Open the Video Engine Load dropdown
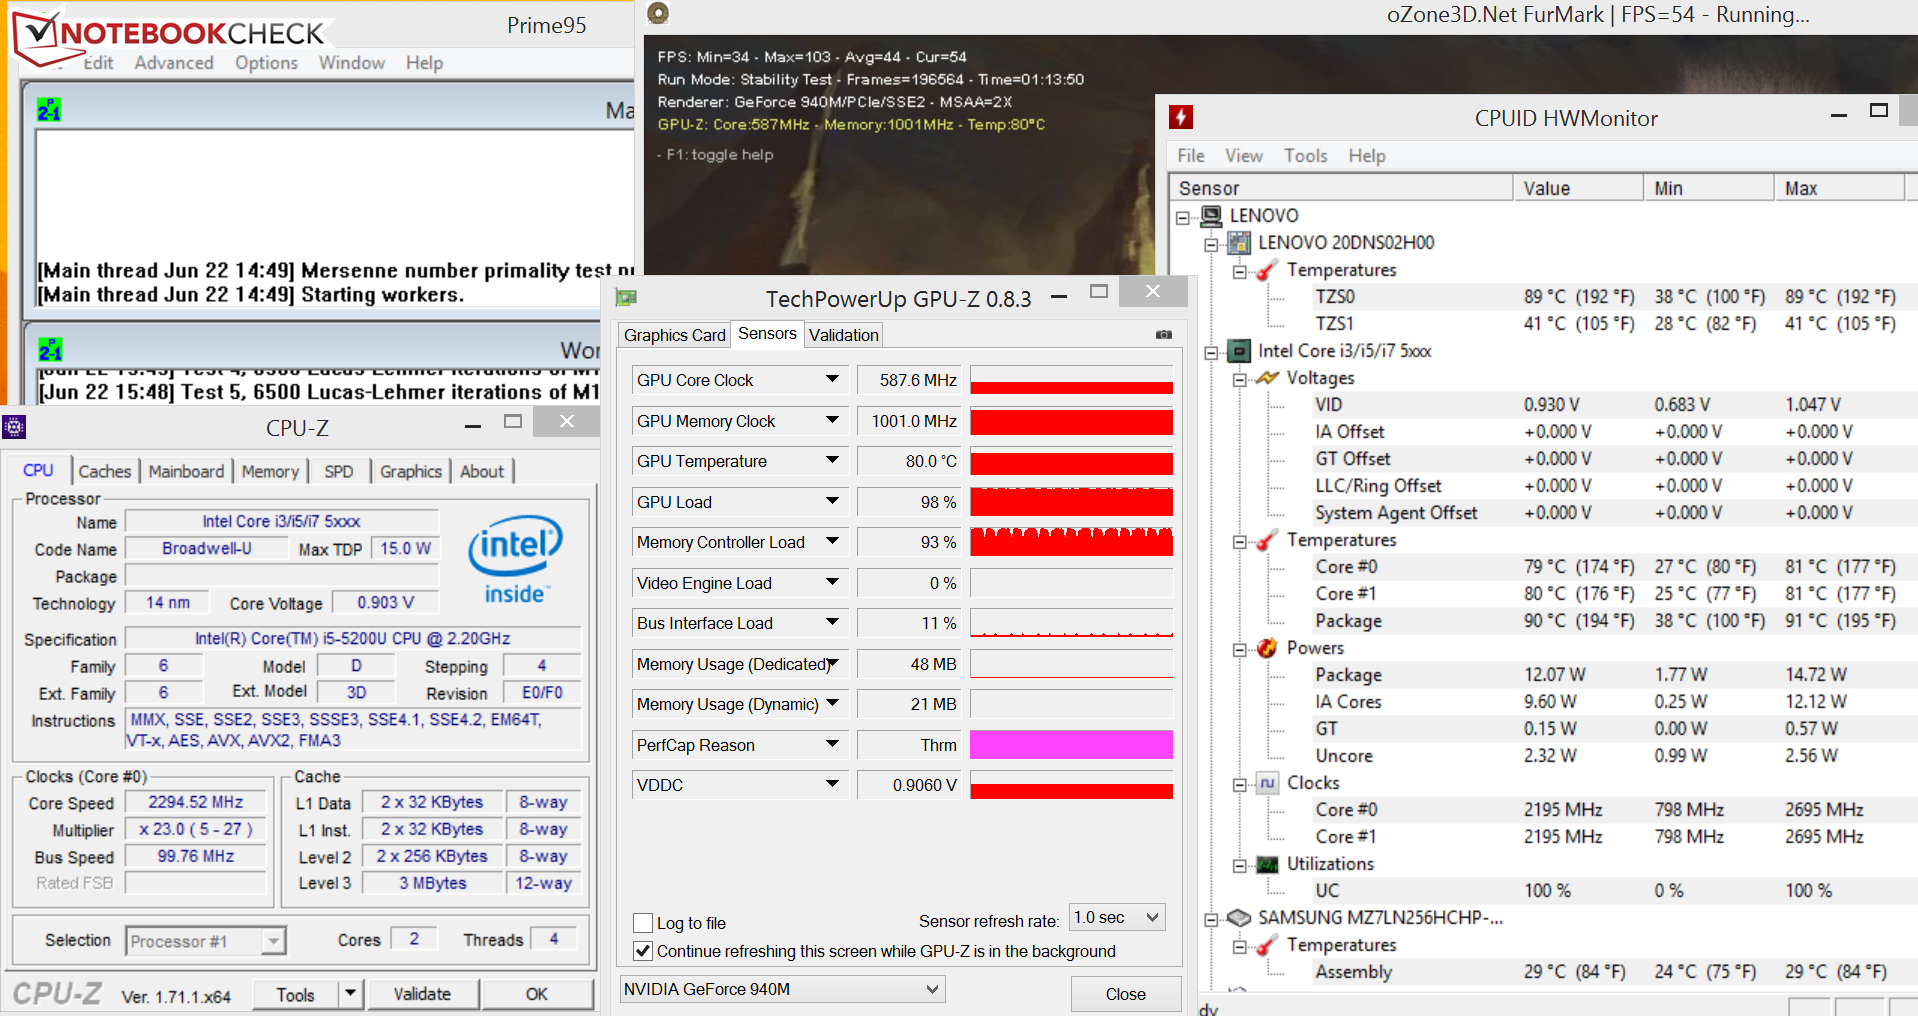The image size is (1918, 1016). tap(832, 583)
